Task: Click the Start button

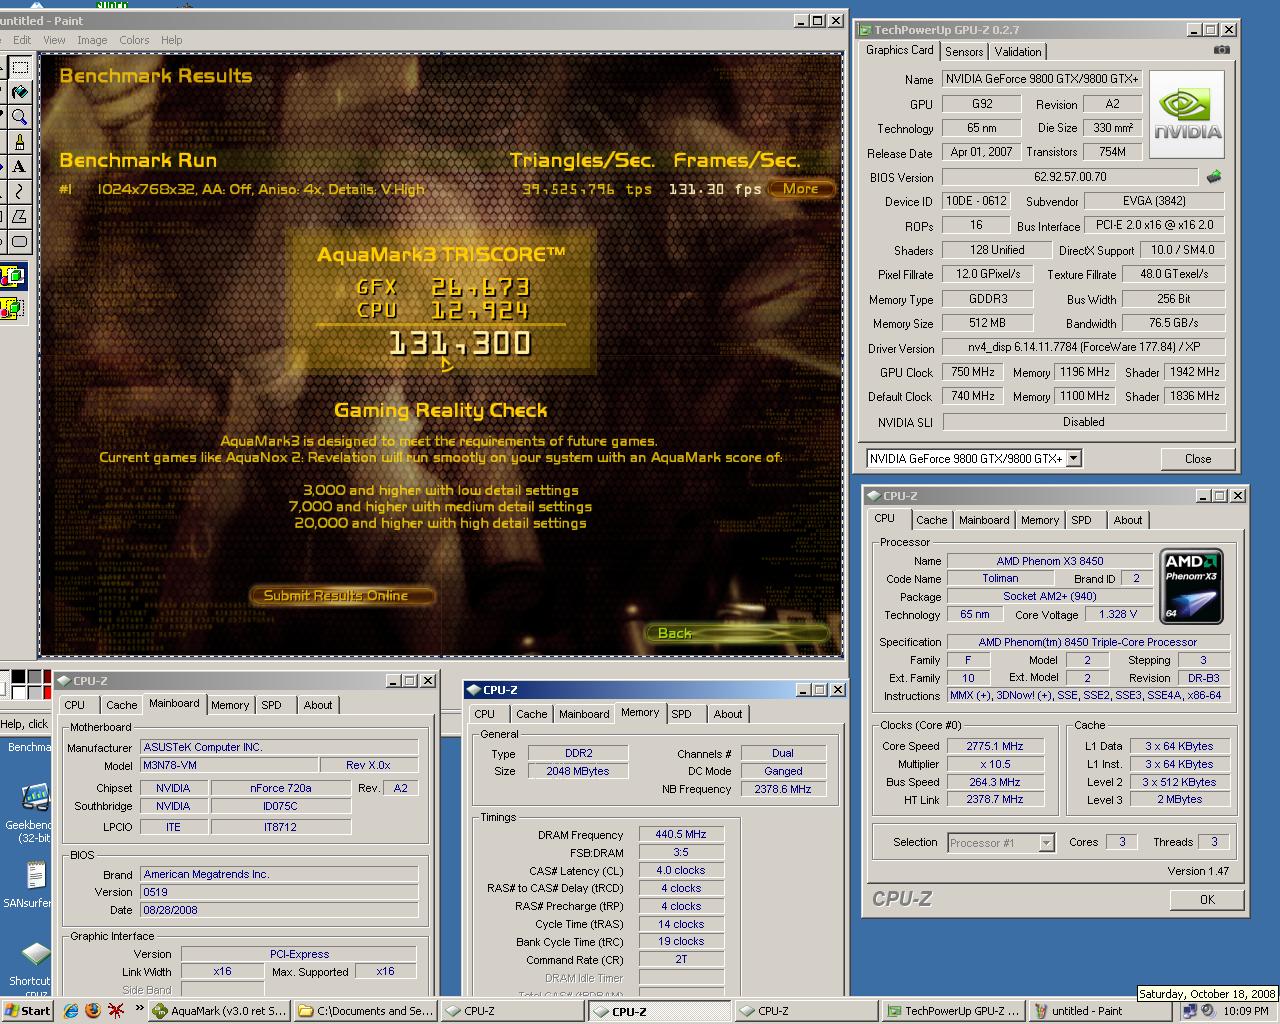Action: coord(27,1011)
